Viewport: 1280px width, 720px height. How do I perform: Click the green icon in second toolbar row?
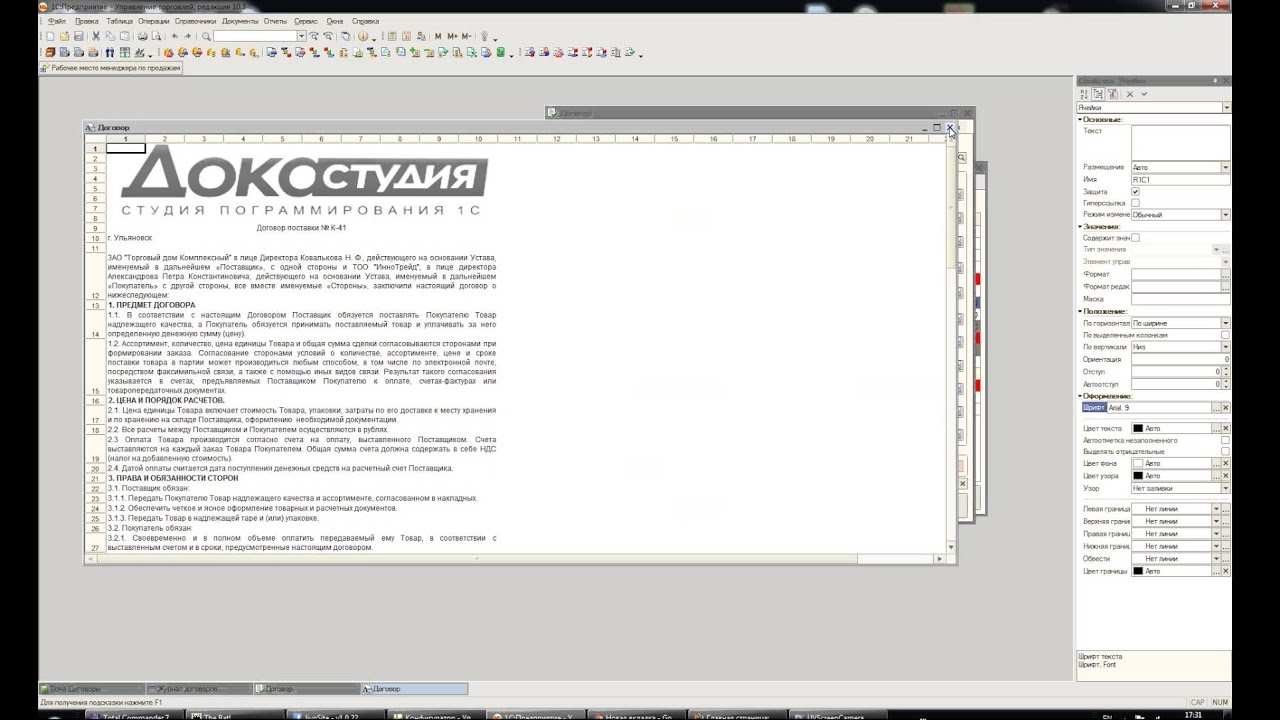pyautogui.click(x=501, y=52)
